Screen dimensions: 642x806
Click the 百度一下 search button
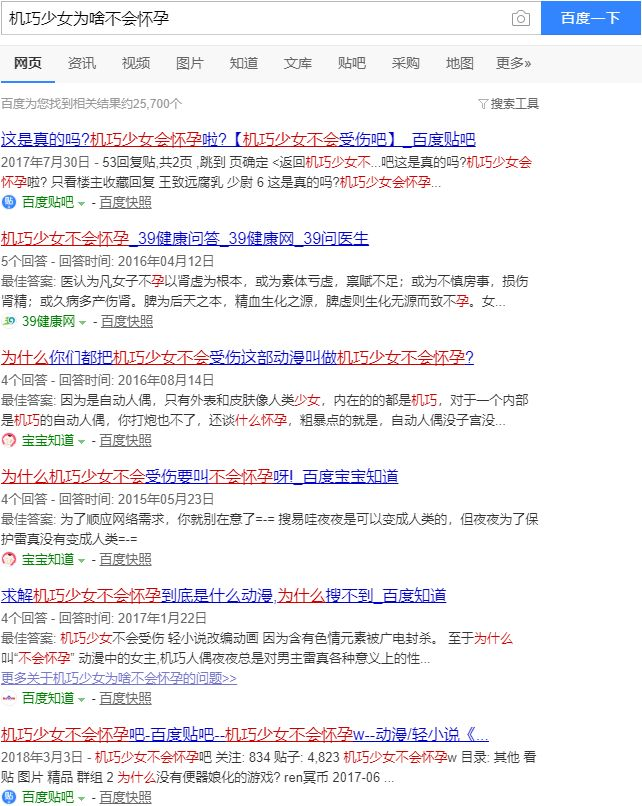click(591, 18)
